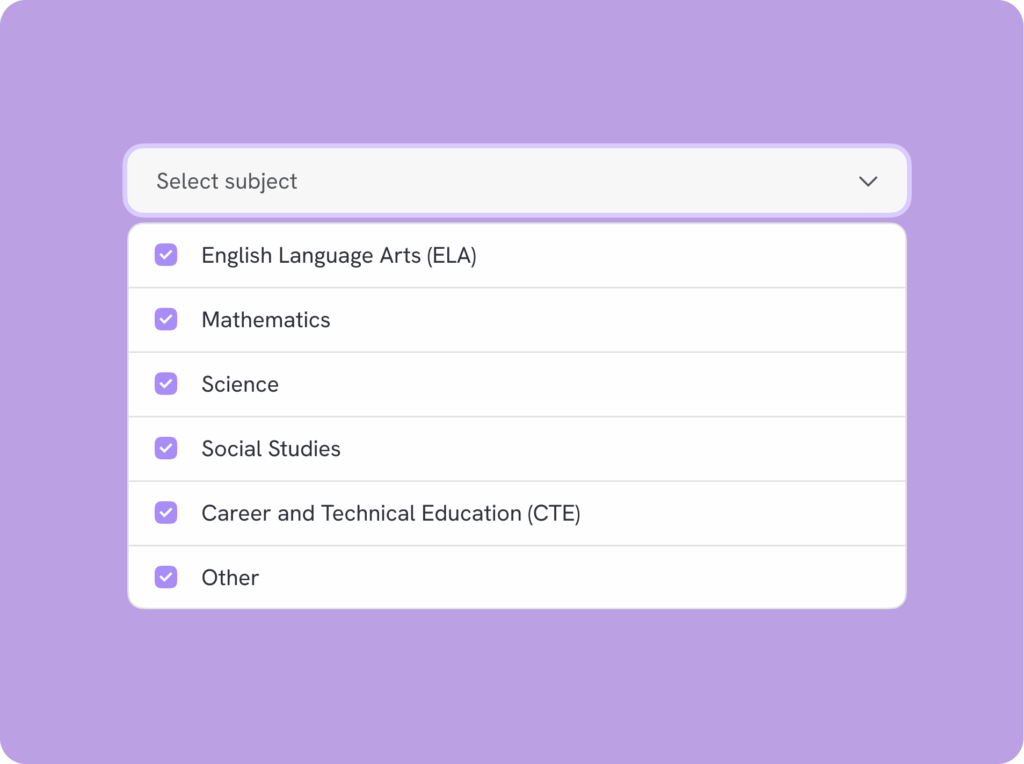This screenshot has height=764, width=1024.
Task: Select the Science option text
Action: click(240, 384)
